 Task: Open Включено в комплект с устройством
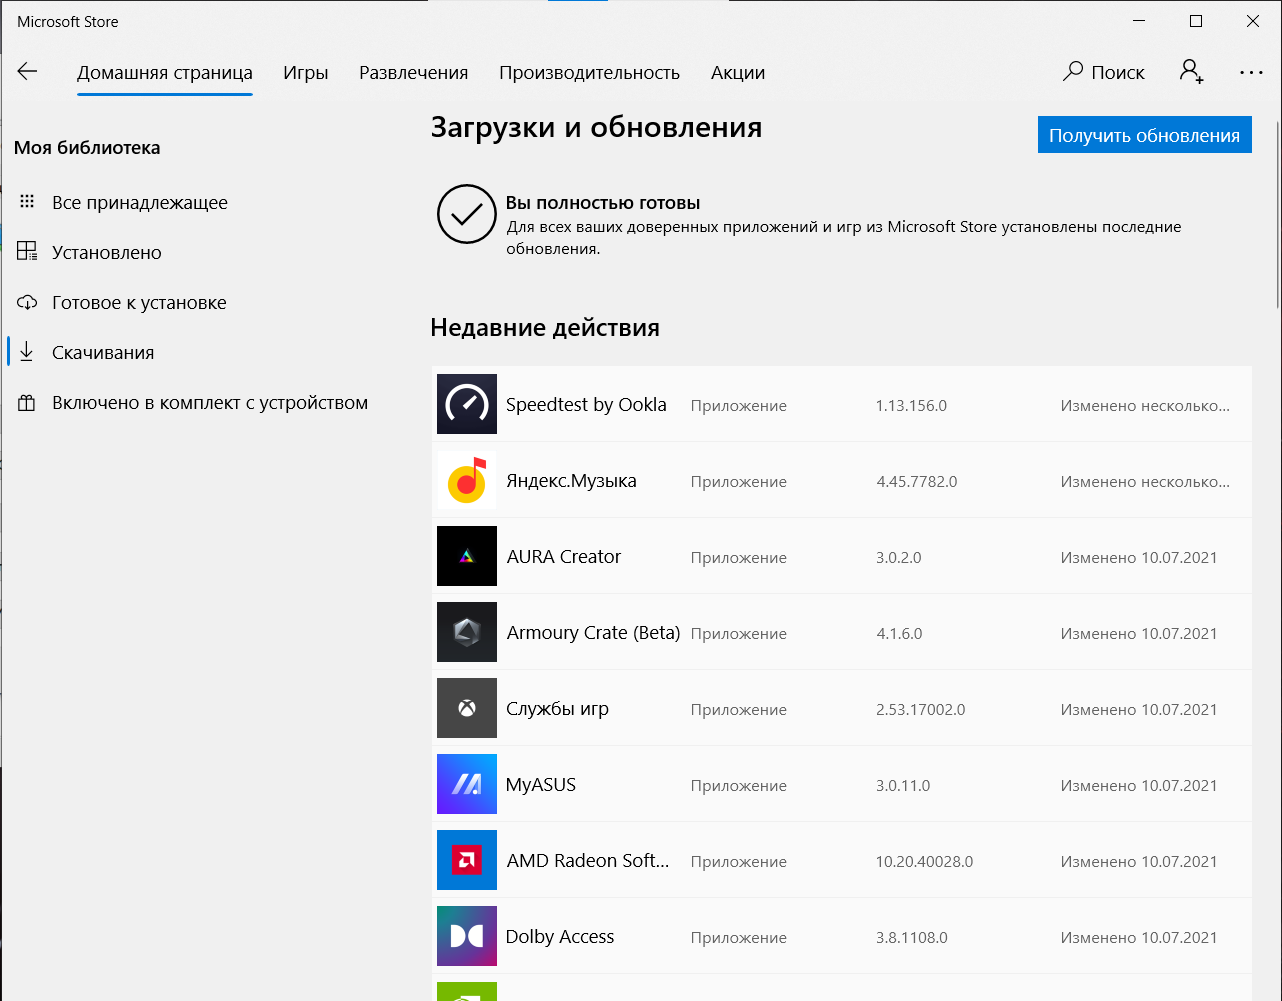click(210, 402)
